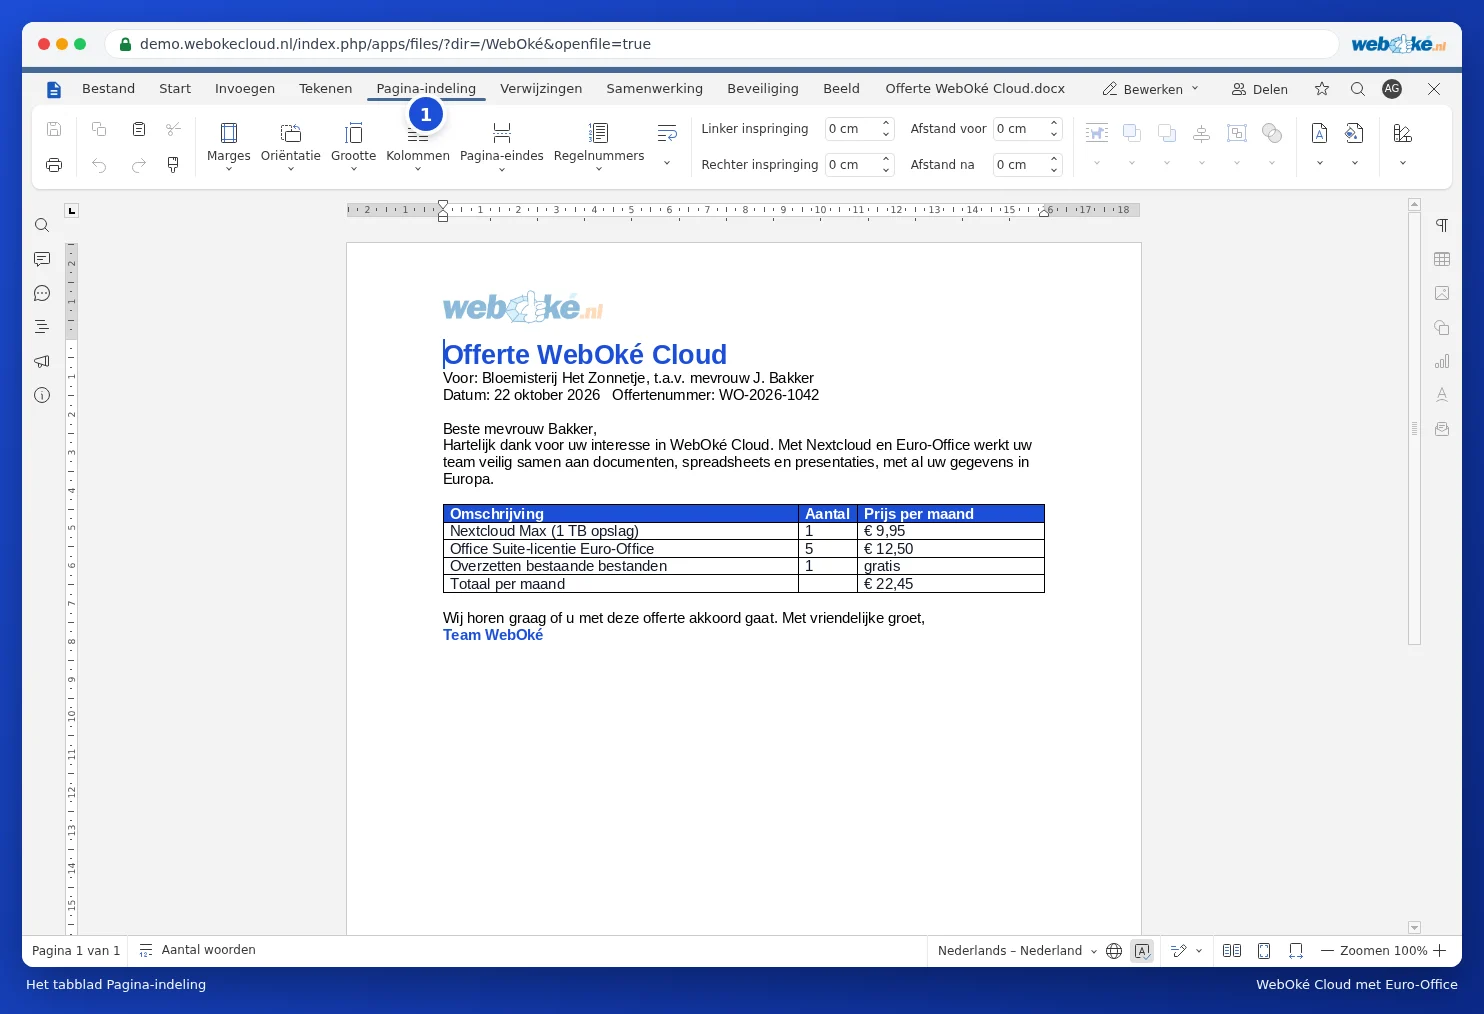The height and width of the screenshot is (1014, 1484).
Task: Open the headings navigation panel
Action: (x=42, y=327)
